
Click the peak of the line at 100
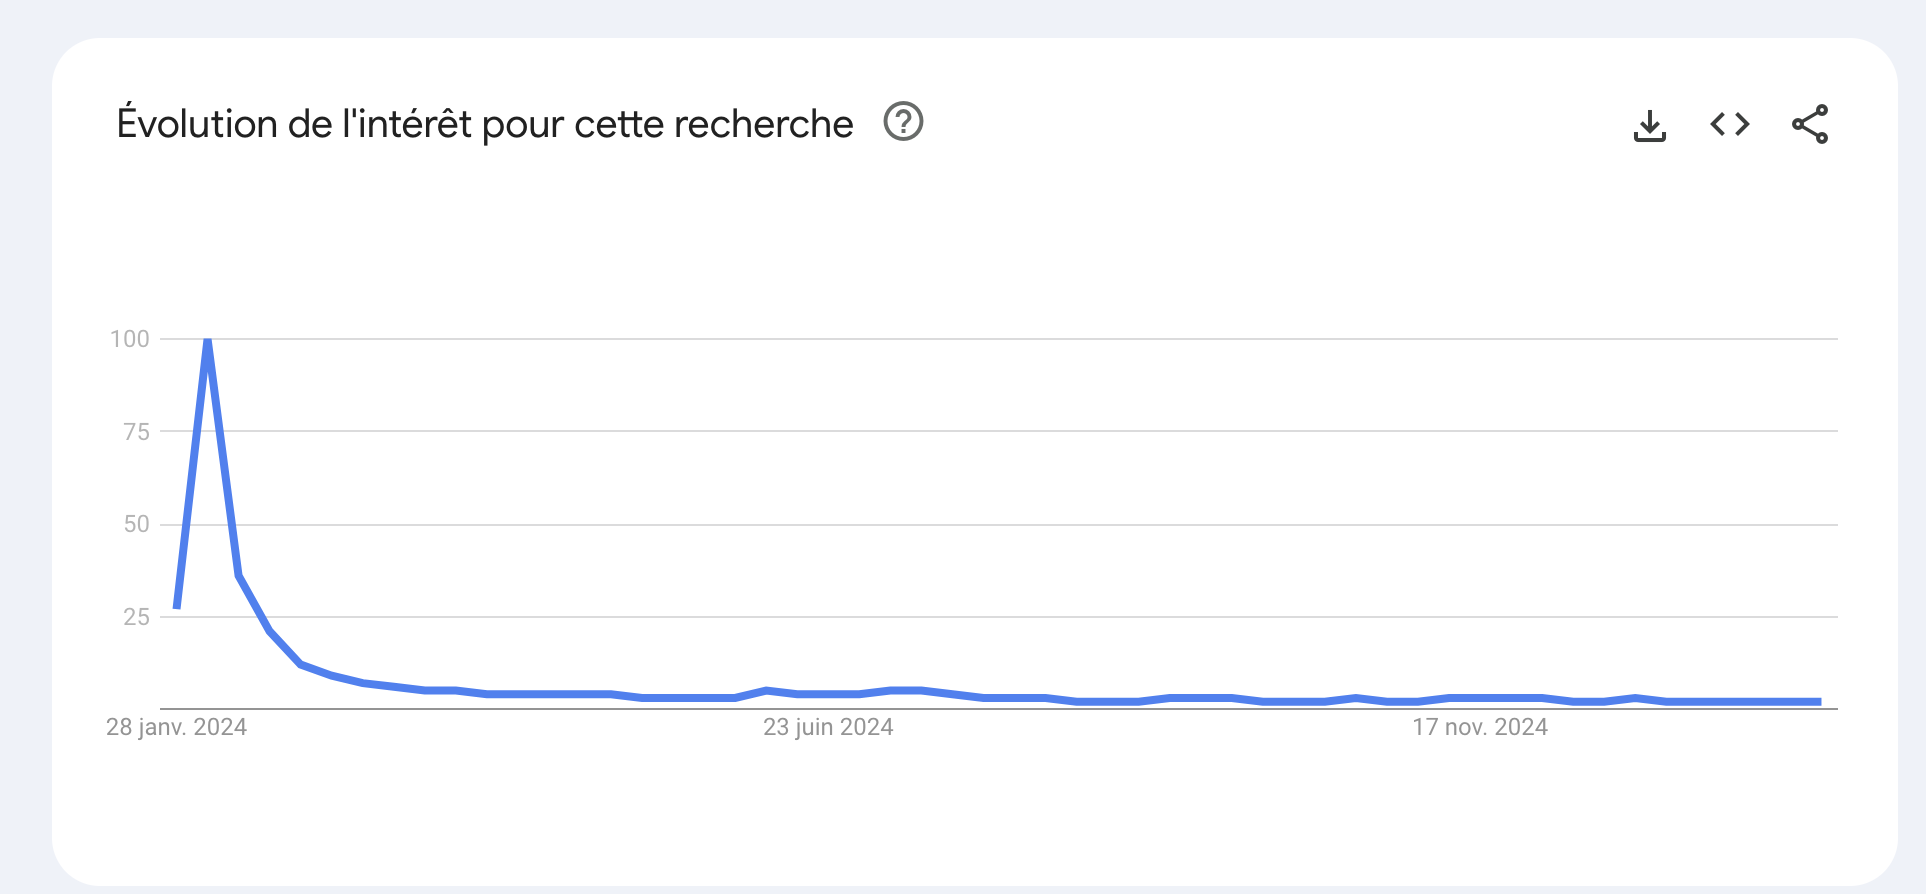pos(207,341)
